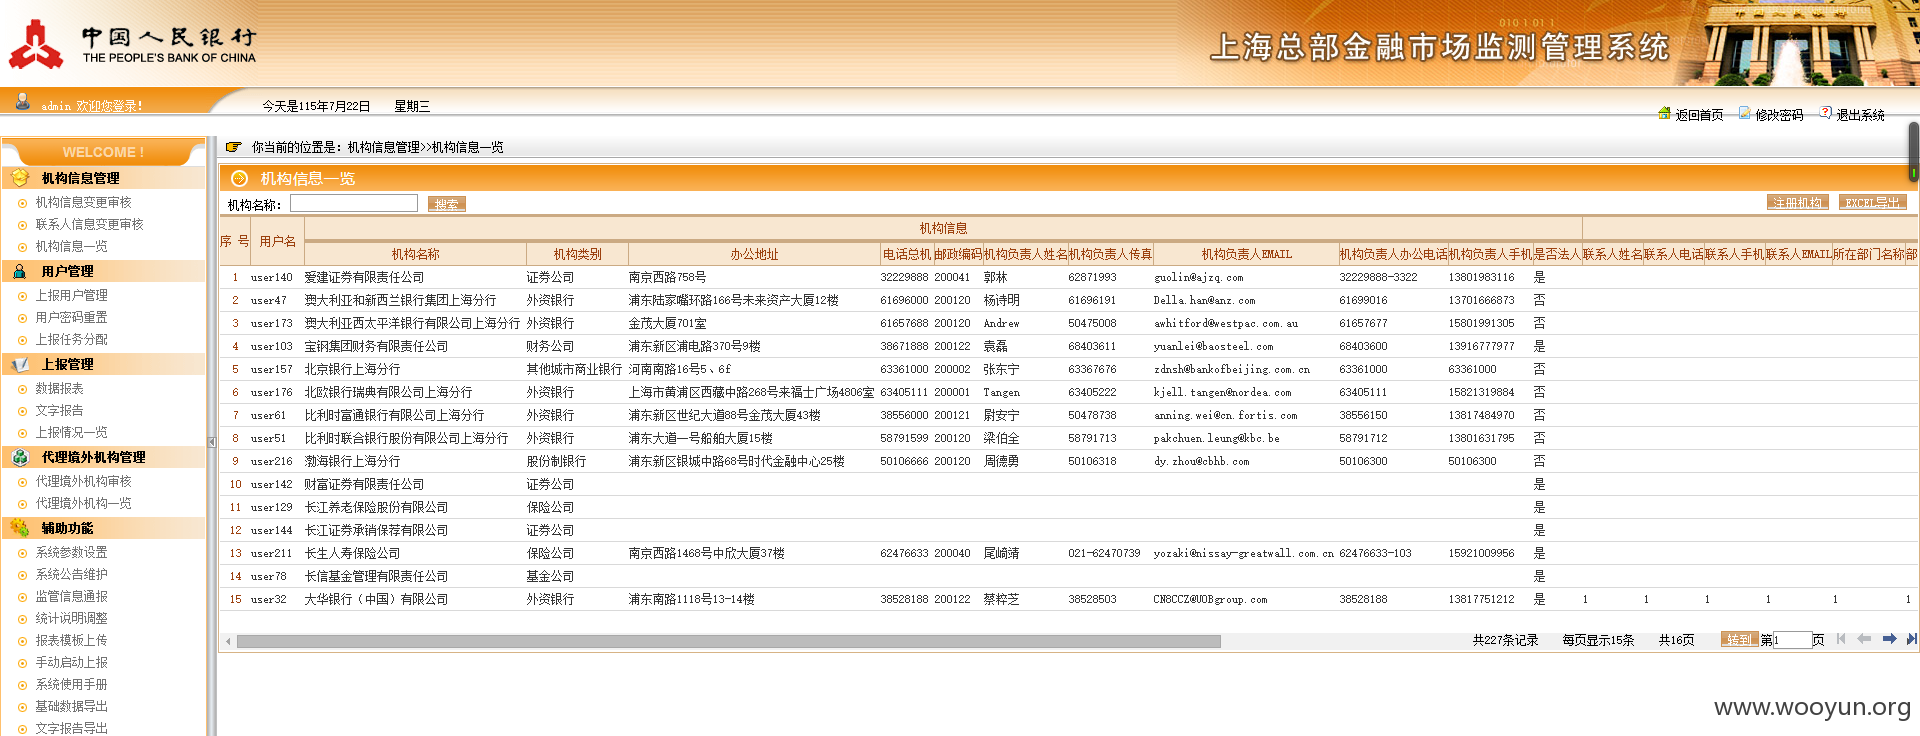Click the 注册机构 button
Image resolution: width=1920 pixels, height=736 pixels.
click(1797, 202)
